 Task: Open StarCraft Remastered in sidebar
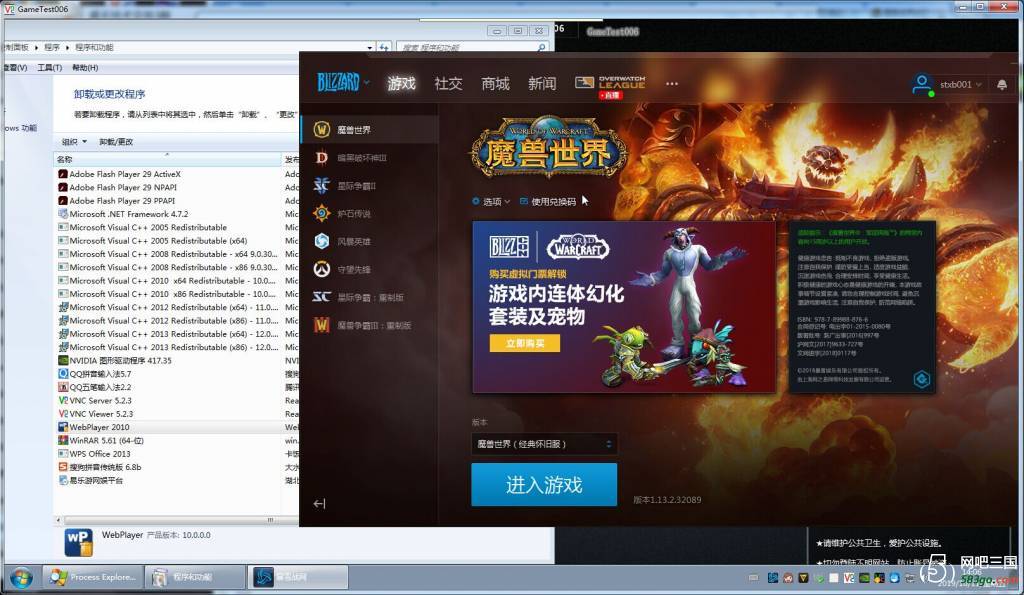coord(322,297)
